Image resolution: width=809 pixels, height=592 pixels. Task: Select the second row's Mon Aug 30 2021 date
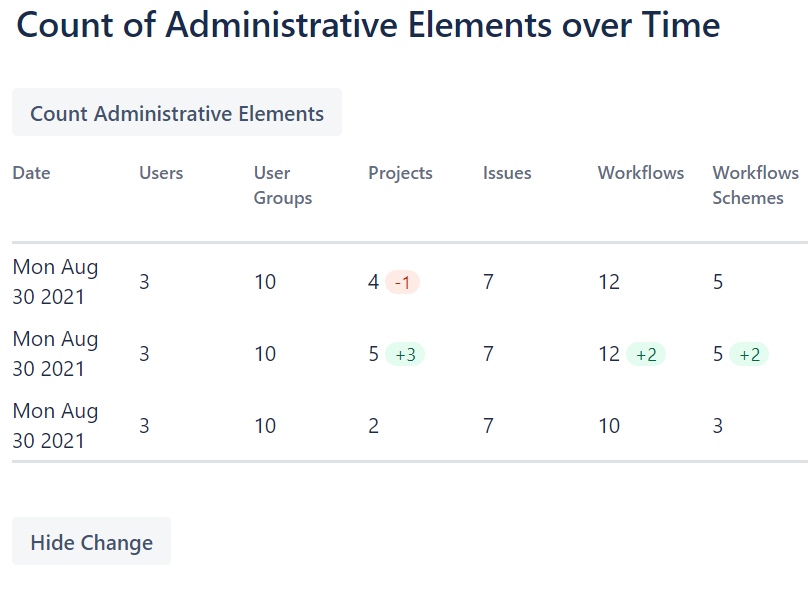(x=55, y=354)
